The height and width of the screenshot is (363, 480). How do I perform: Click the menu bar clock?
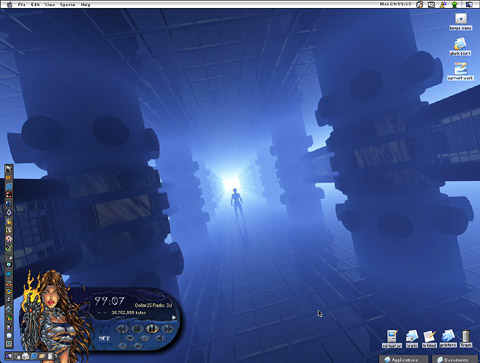point(396,4)
